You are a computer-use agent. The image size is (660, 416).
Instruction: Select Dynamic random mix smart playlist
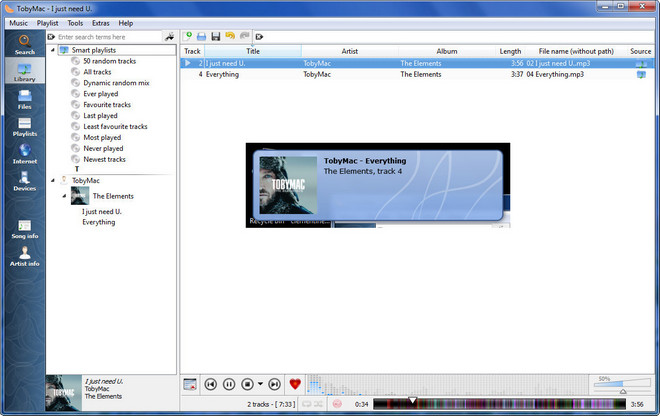(x=116, y=83)
